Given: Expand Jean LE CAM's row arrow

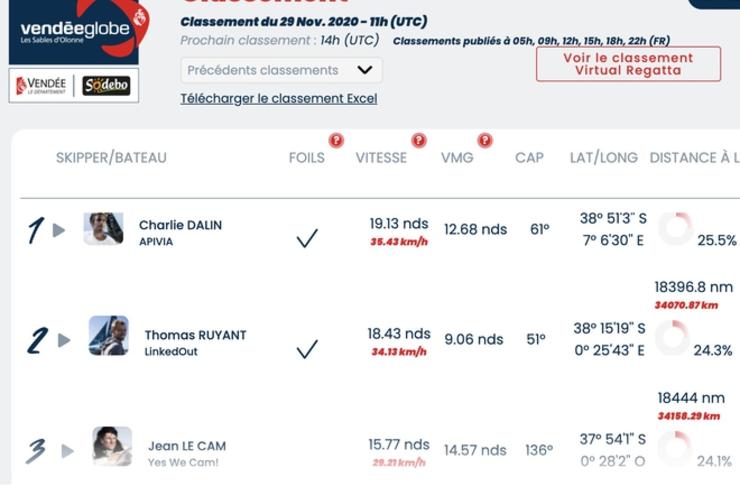Looking at the screenshot, I should coord(67,451).
